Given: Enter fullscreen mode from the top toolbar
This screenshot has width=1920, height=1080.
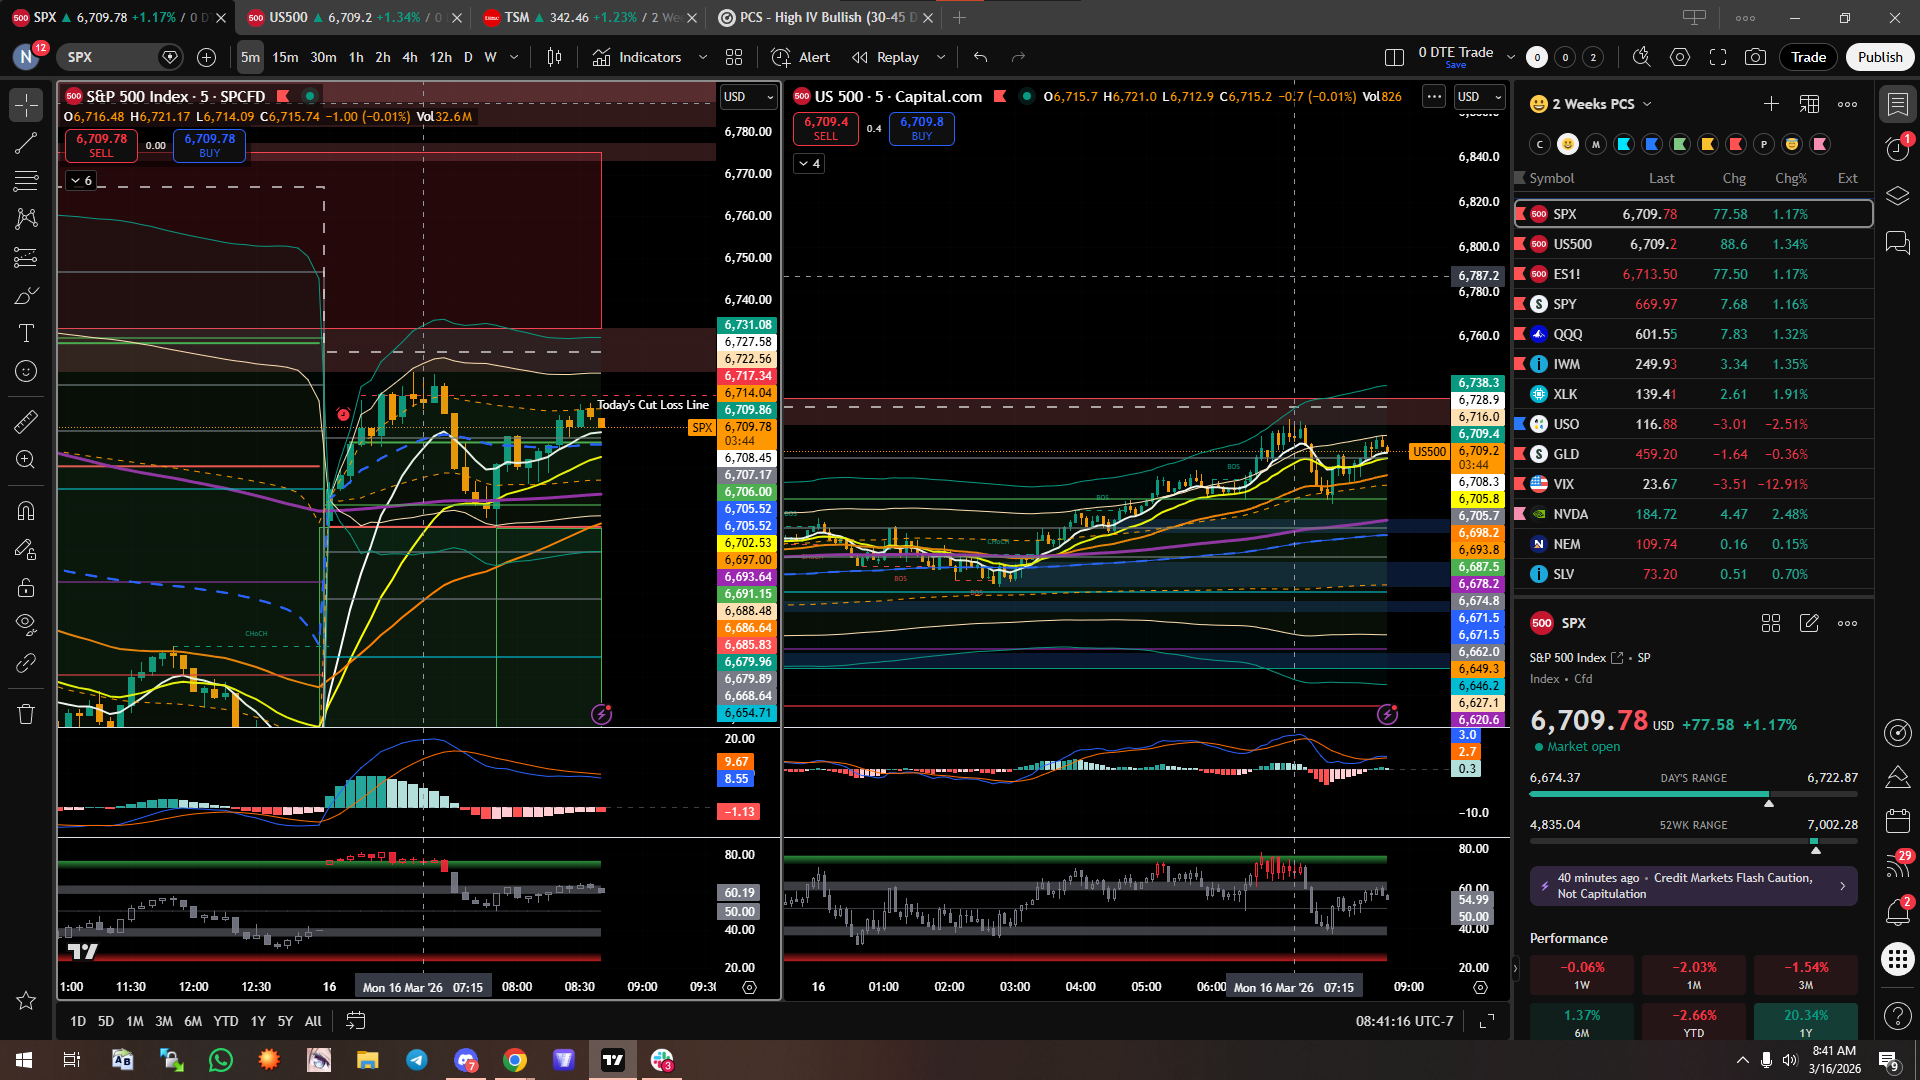Looking at the screenshot, I should 1718,57.
